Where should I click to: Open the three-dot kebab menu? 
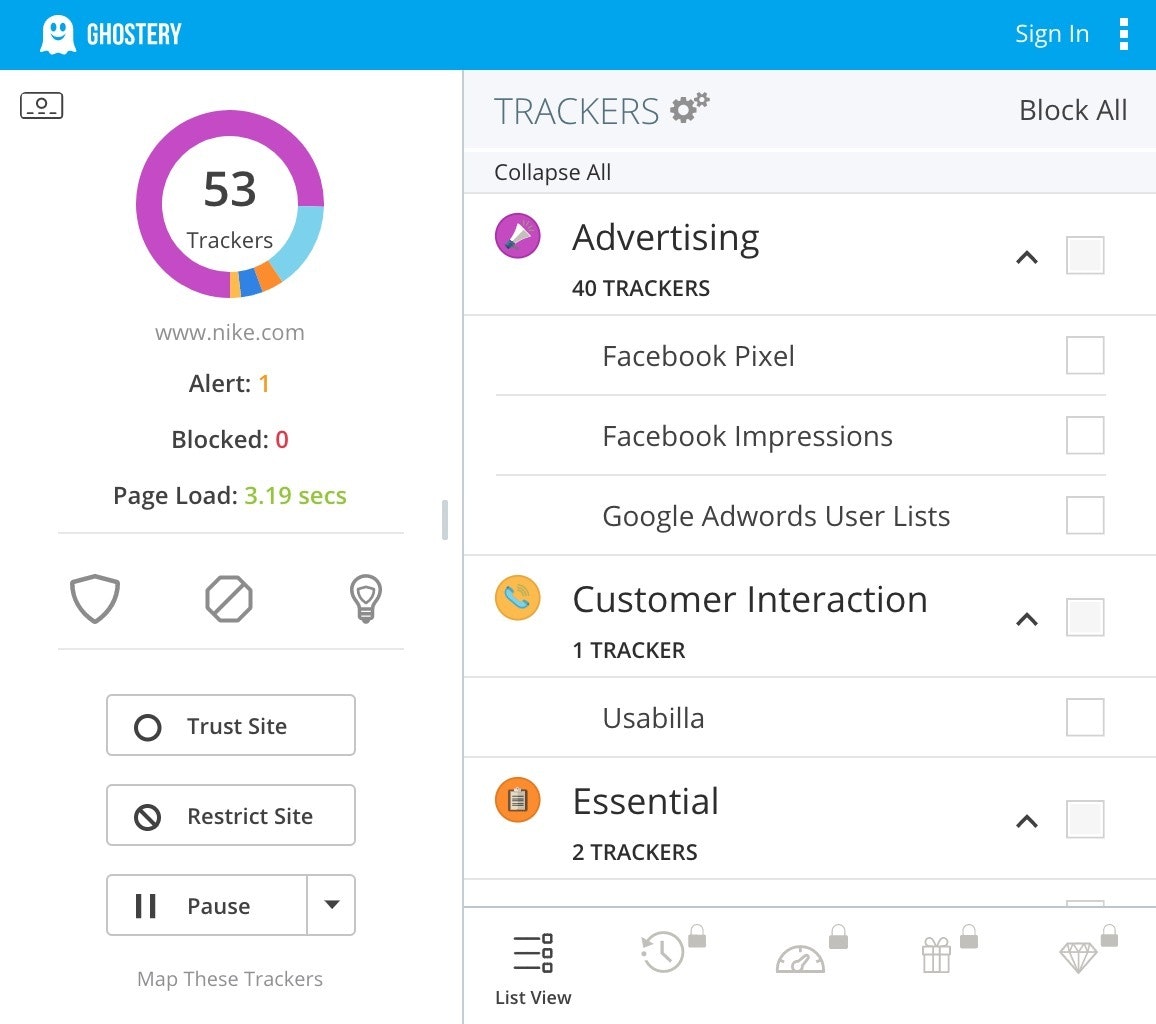click(1124, 34)
